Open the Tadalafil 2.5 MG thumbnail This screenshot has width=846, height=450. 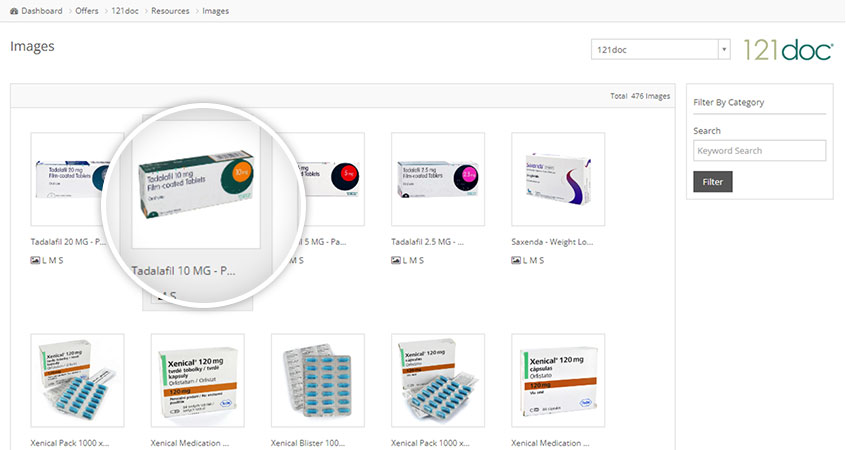[x=438, y=179]
